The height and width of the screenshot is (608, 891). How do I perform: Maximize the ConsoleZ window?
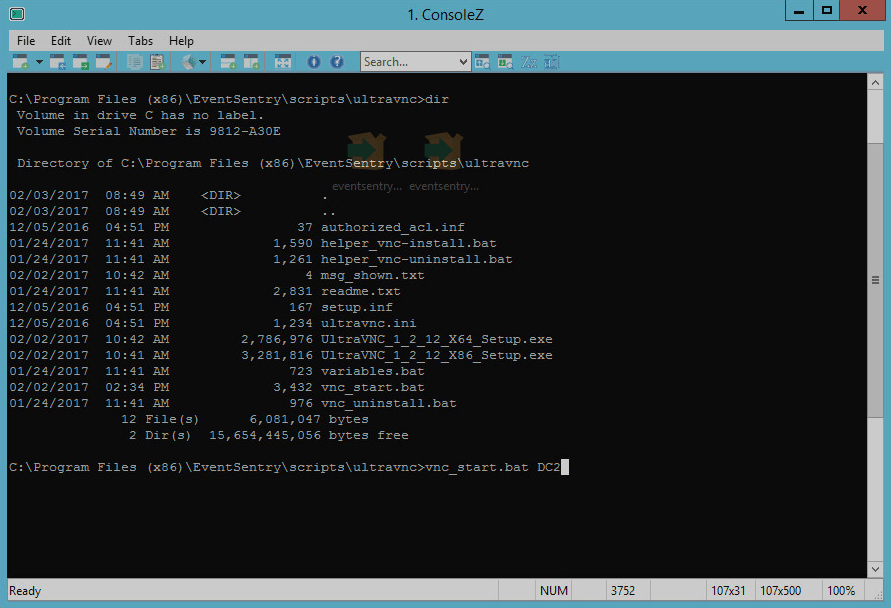click(x=826, y=10)
